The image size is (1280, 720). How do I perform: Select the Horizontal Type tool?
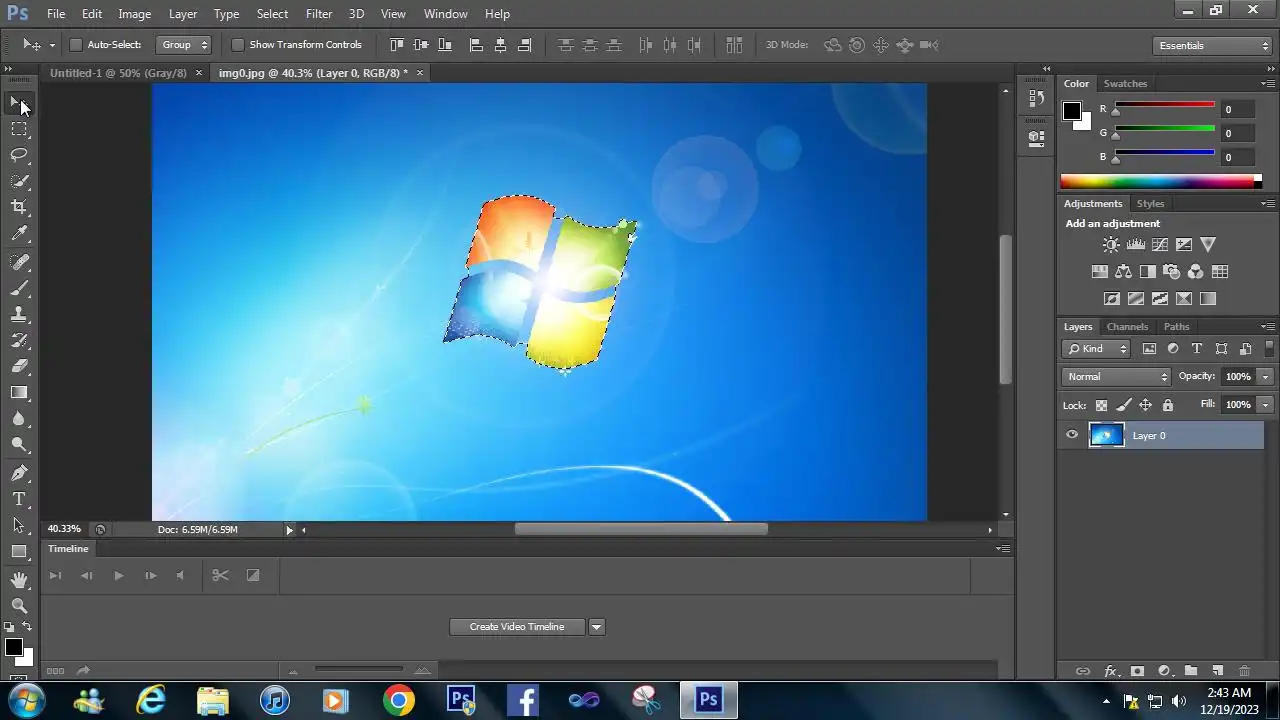19,499
